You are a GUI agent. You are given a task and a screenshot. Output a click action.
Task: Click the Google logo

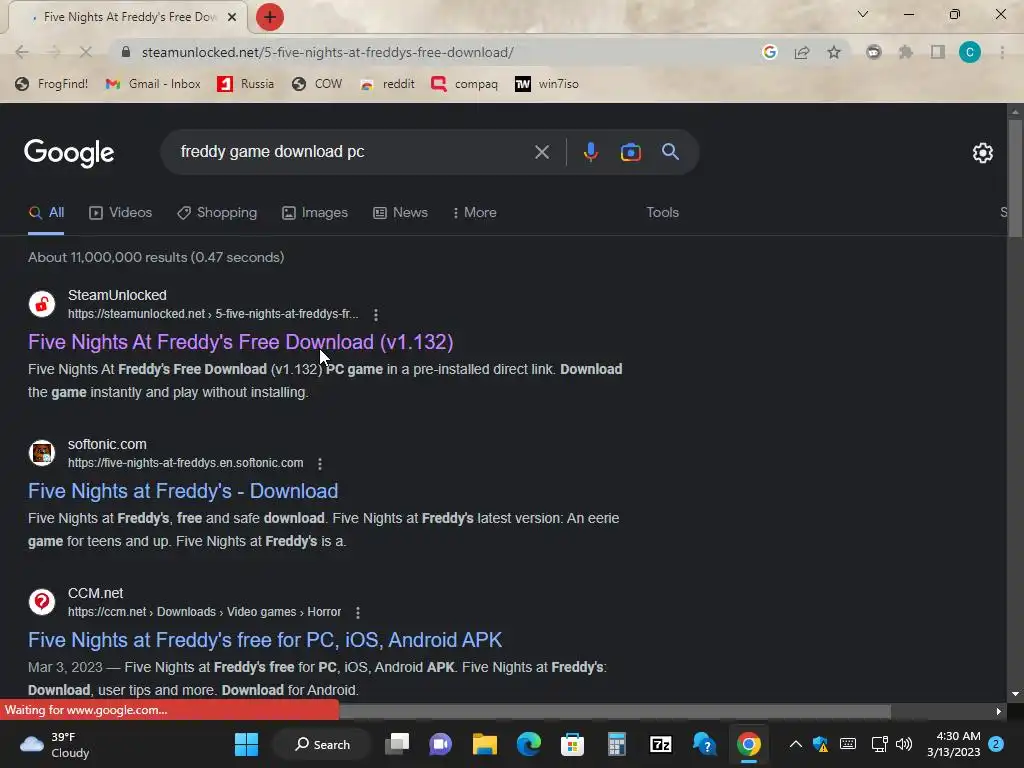tap(69, 153)
